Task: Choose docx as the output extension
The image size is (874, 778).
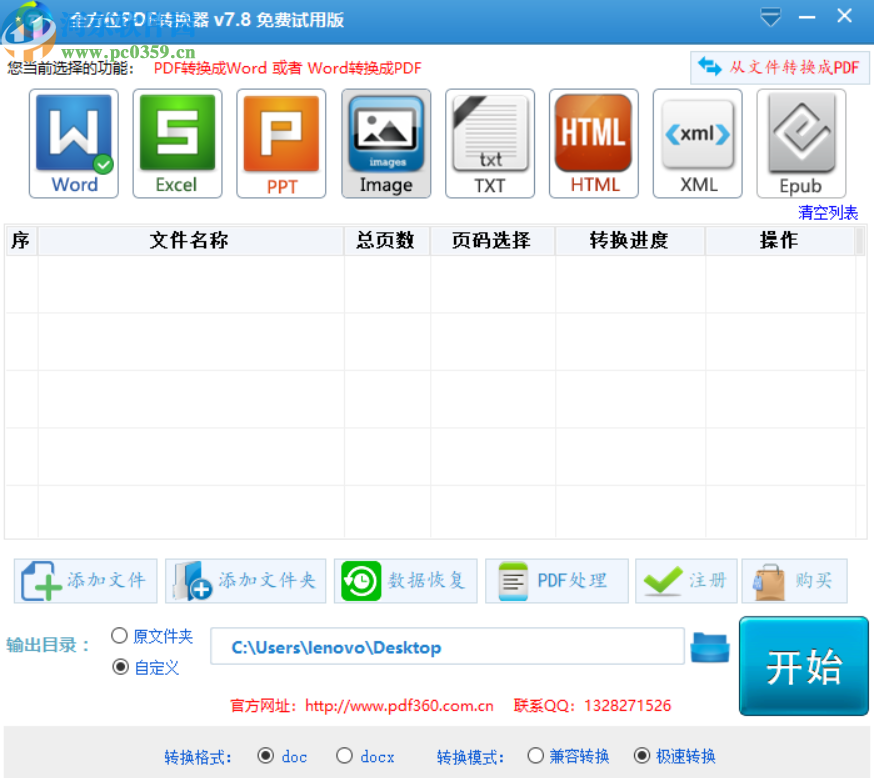Action: [343, 756]
